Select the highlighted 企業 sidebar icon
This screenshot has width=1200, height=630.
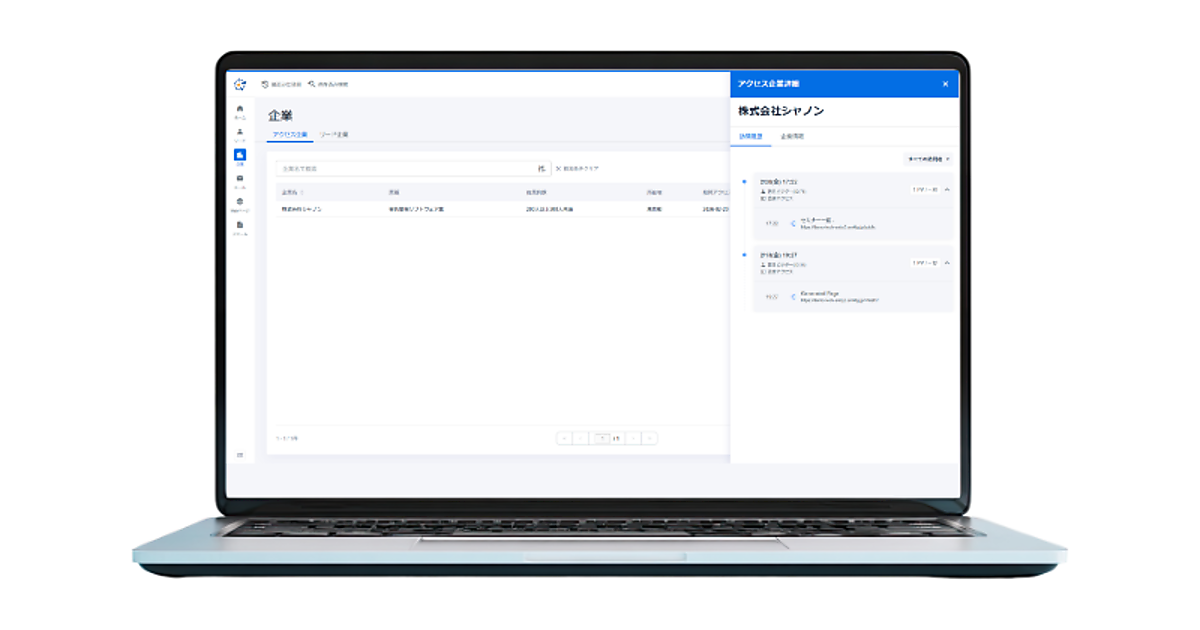pyautogui.click(x=240, y=156)
